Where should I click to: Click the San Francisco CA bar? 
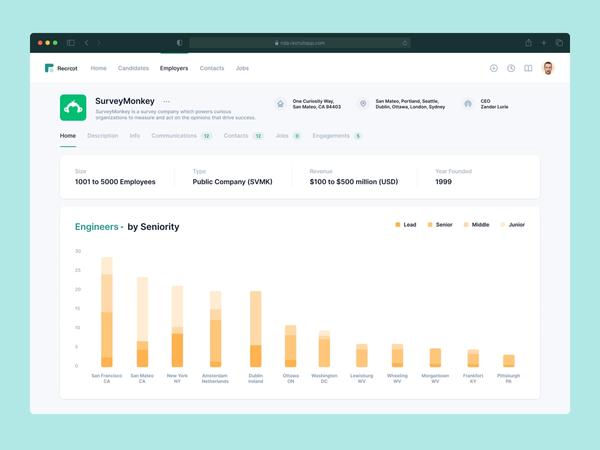click(107, 312)
